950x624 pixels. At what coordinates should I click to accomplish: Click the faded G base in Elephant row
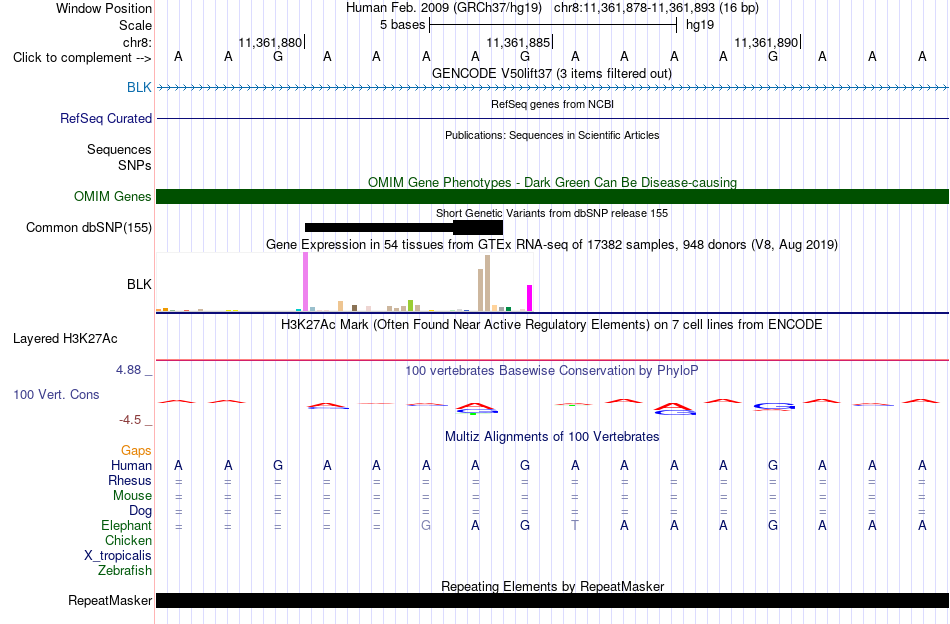pyautogui.click(x=426, y=525)
